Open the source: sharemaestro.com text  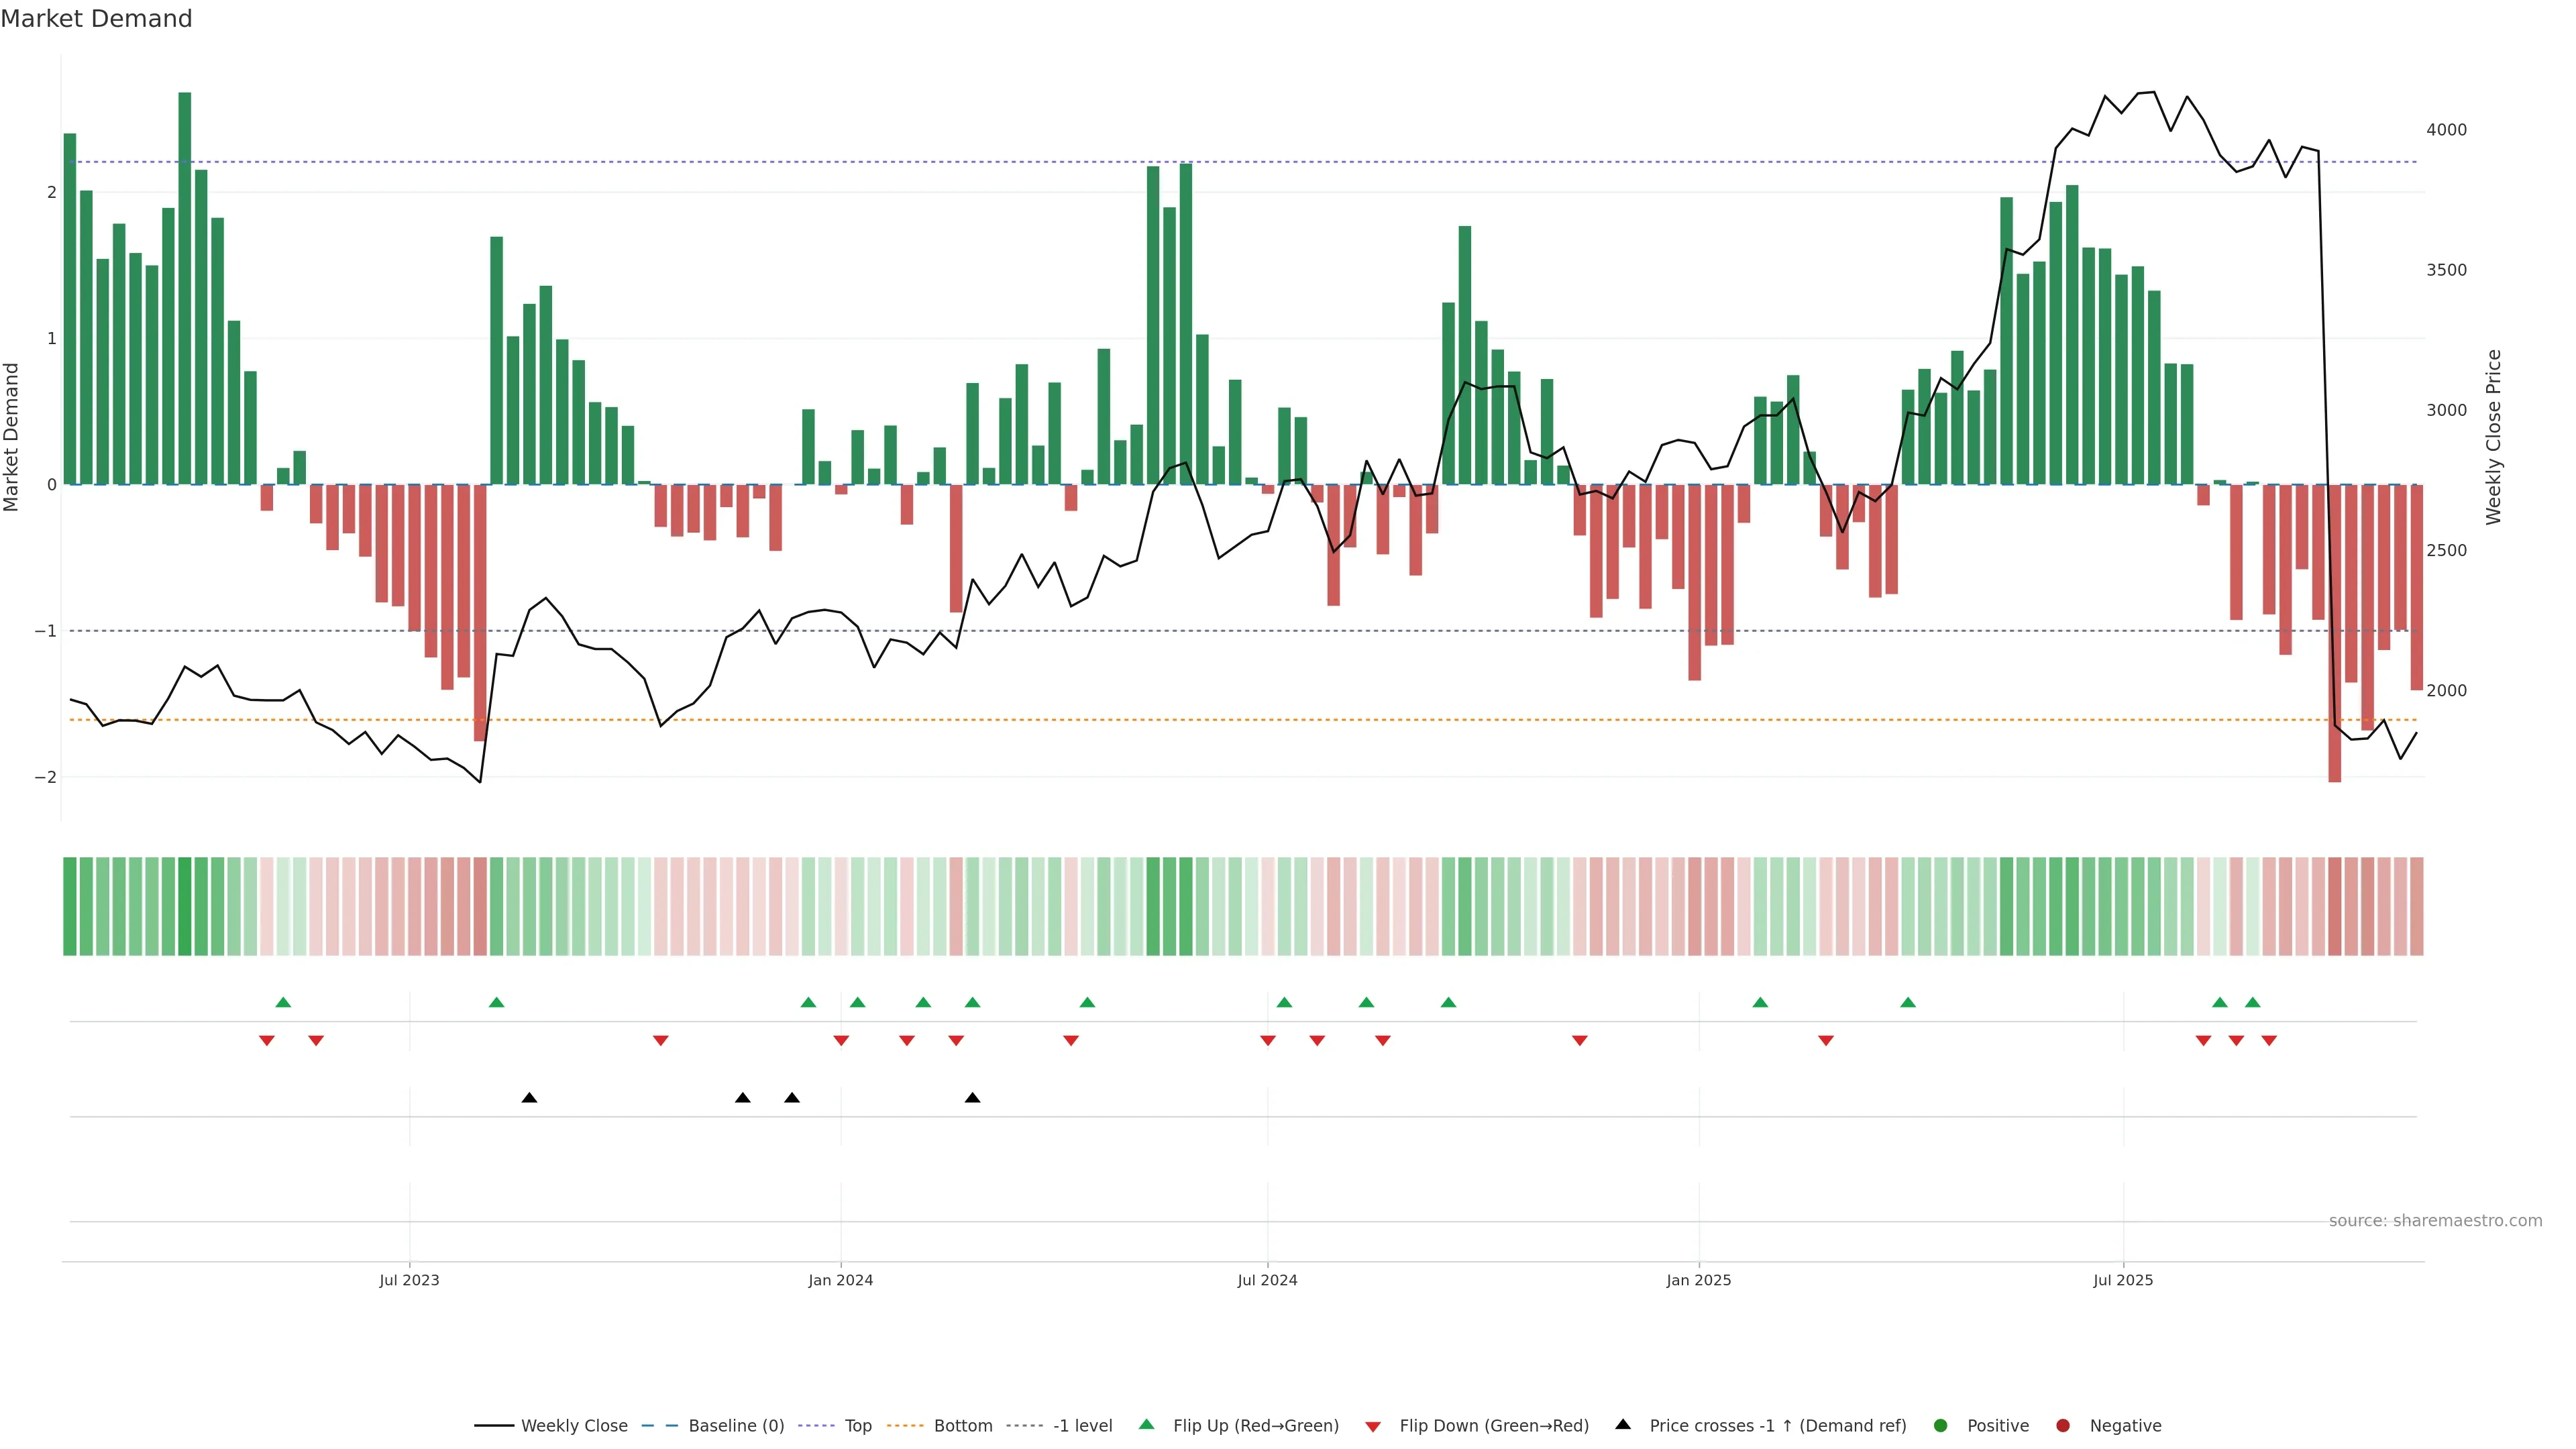tap(2435, 1220)
